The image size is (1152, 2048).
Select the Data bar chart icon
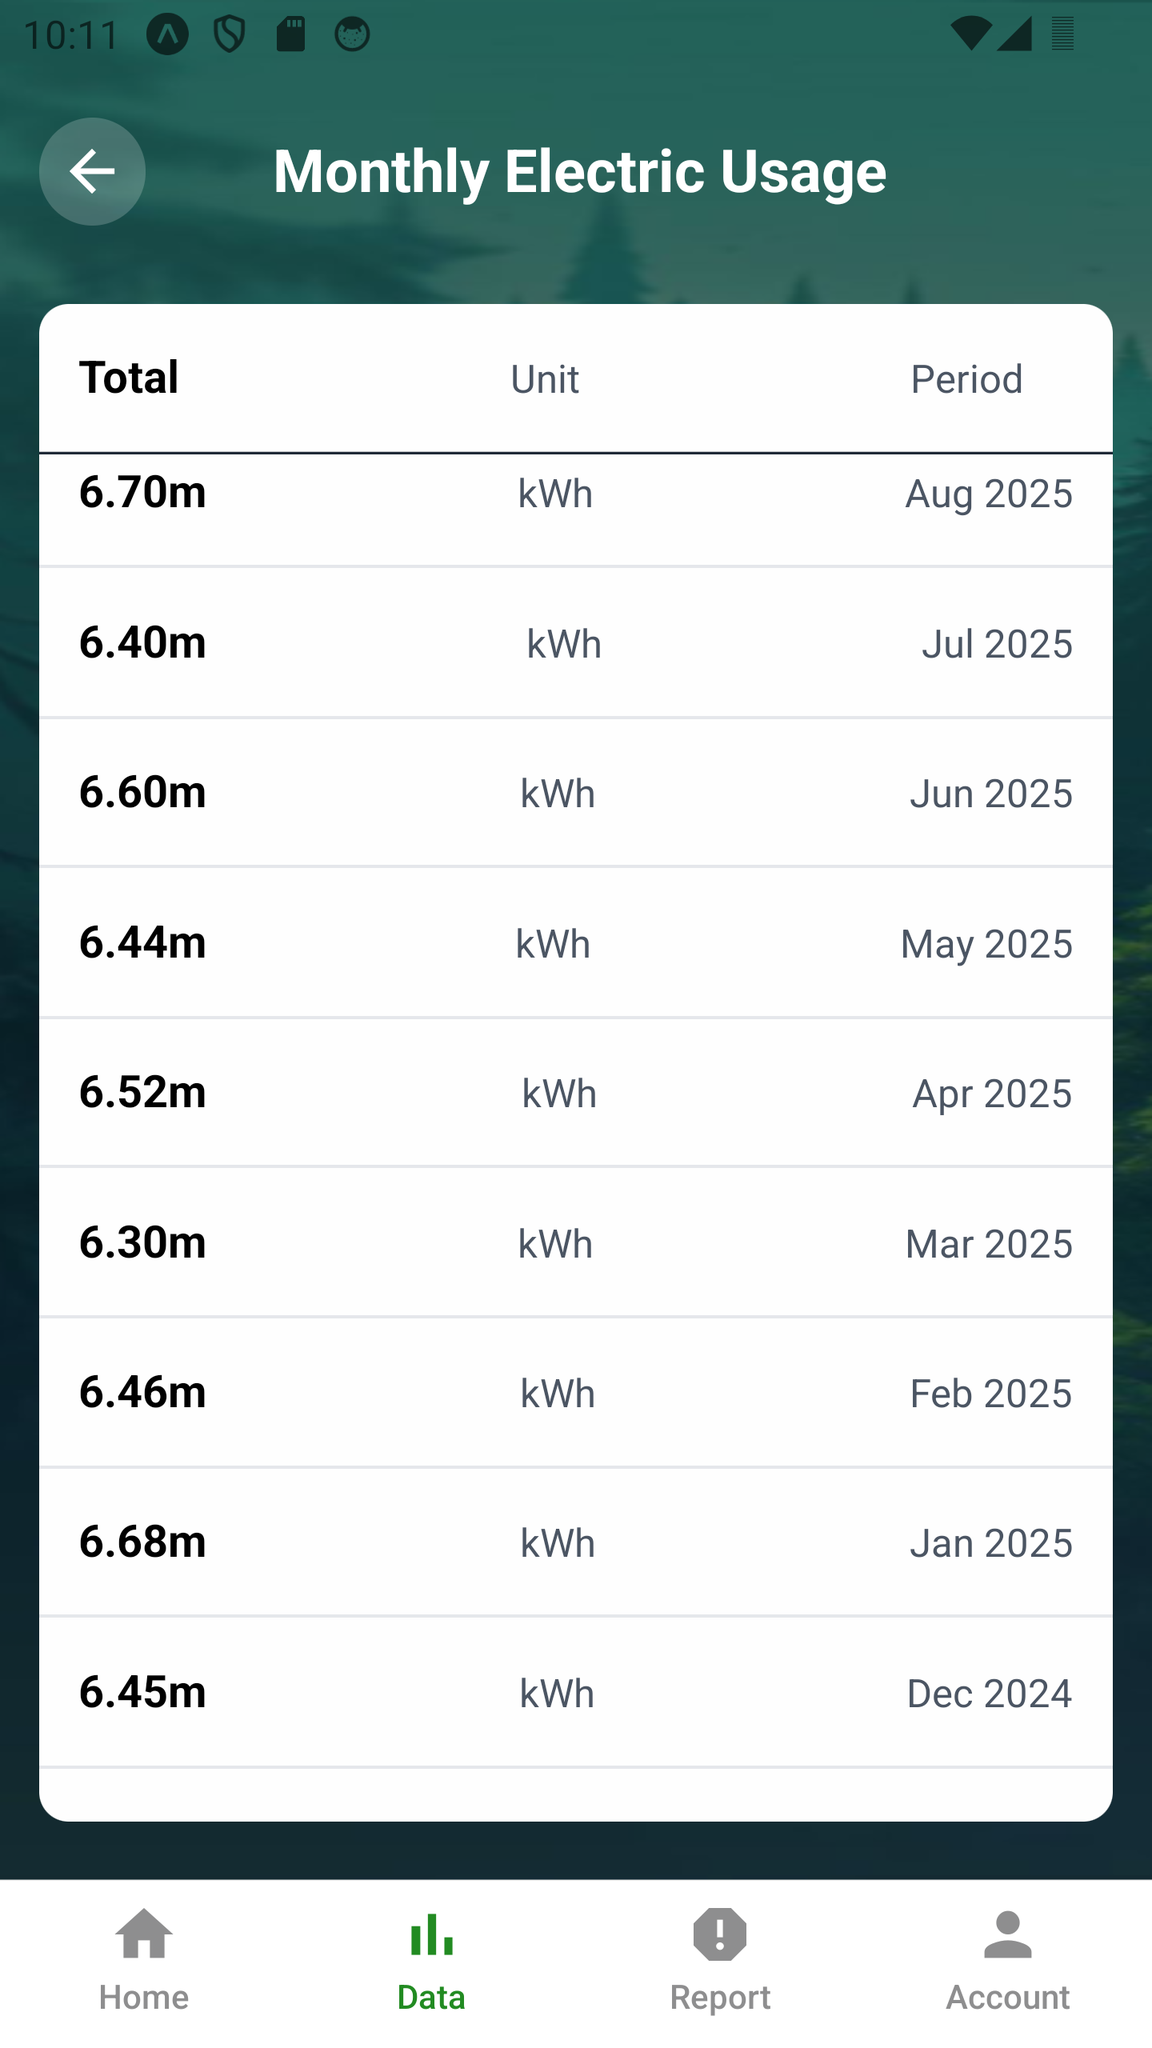click(431, 1934)
